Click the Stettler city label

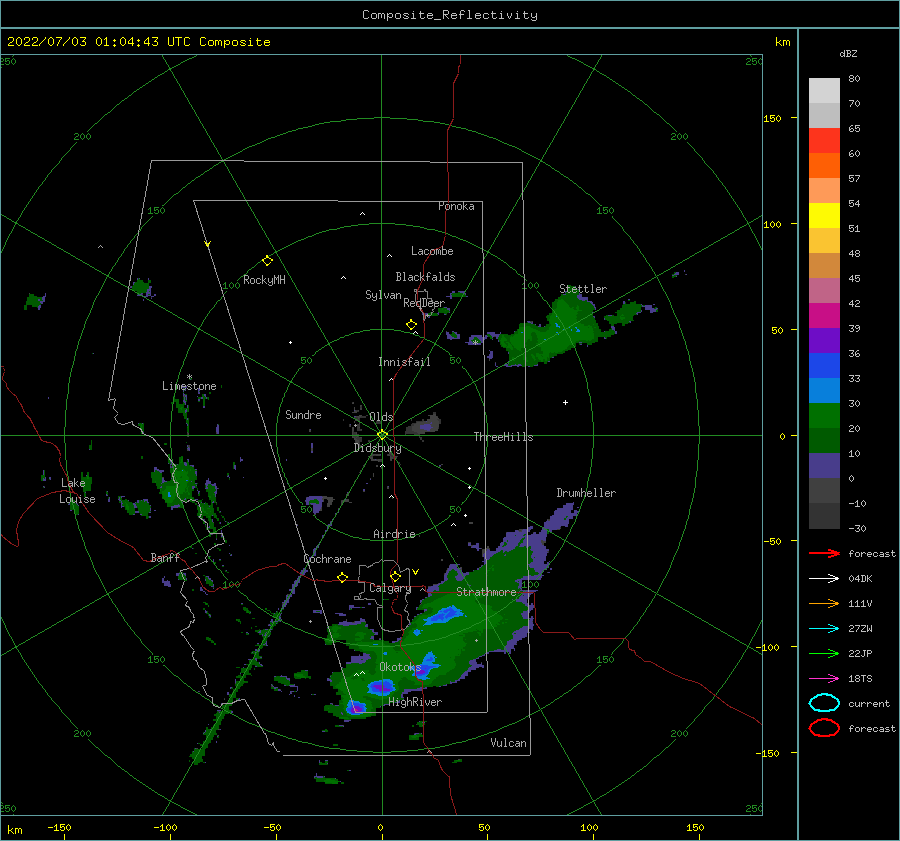(583, 289)
